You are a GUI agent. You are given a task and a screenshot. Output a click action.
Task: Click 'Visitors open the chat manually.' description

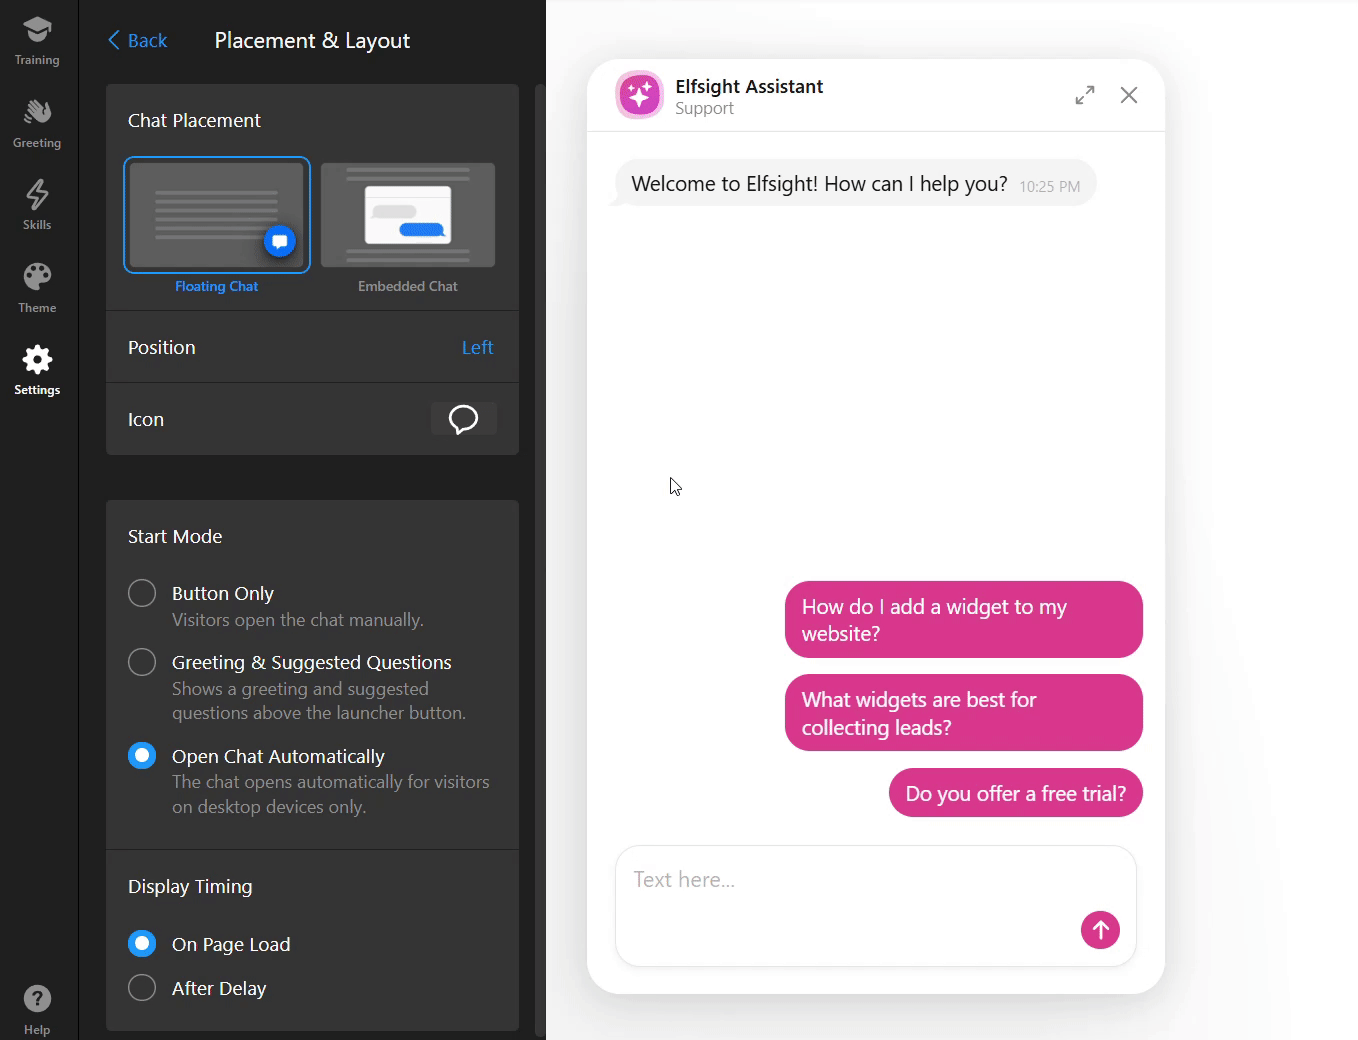pyautogui.click(x=298, y=620)
